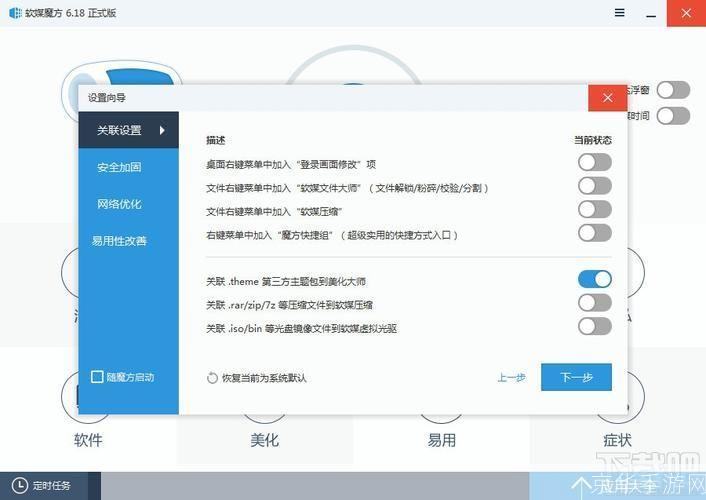Open the 安全加固 section
Screen dimensions: 706x500
pyautogui.click(x=119, y=167)
